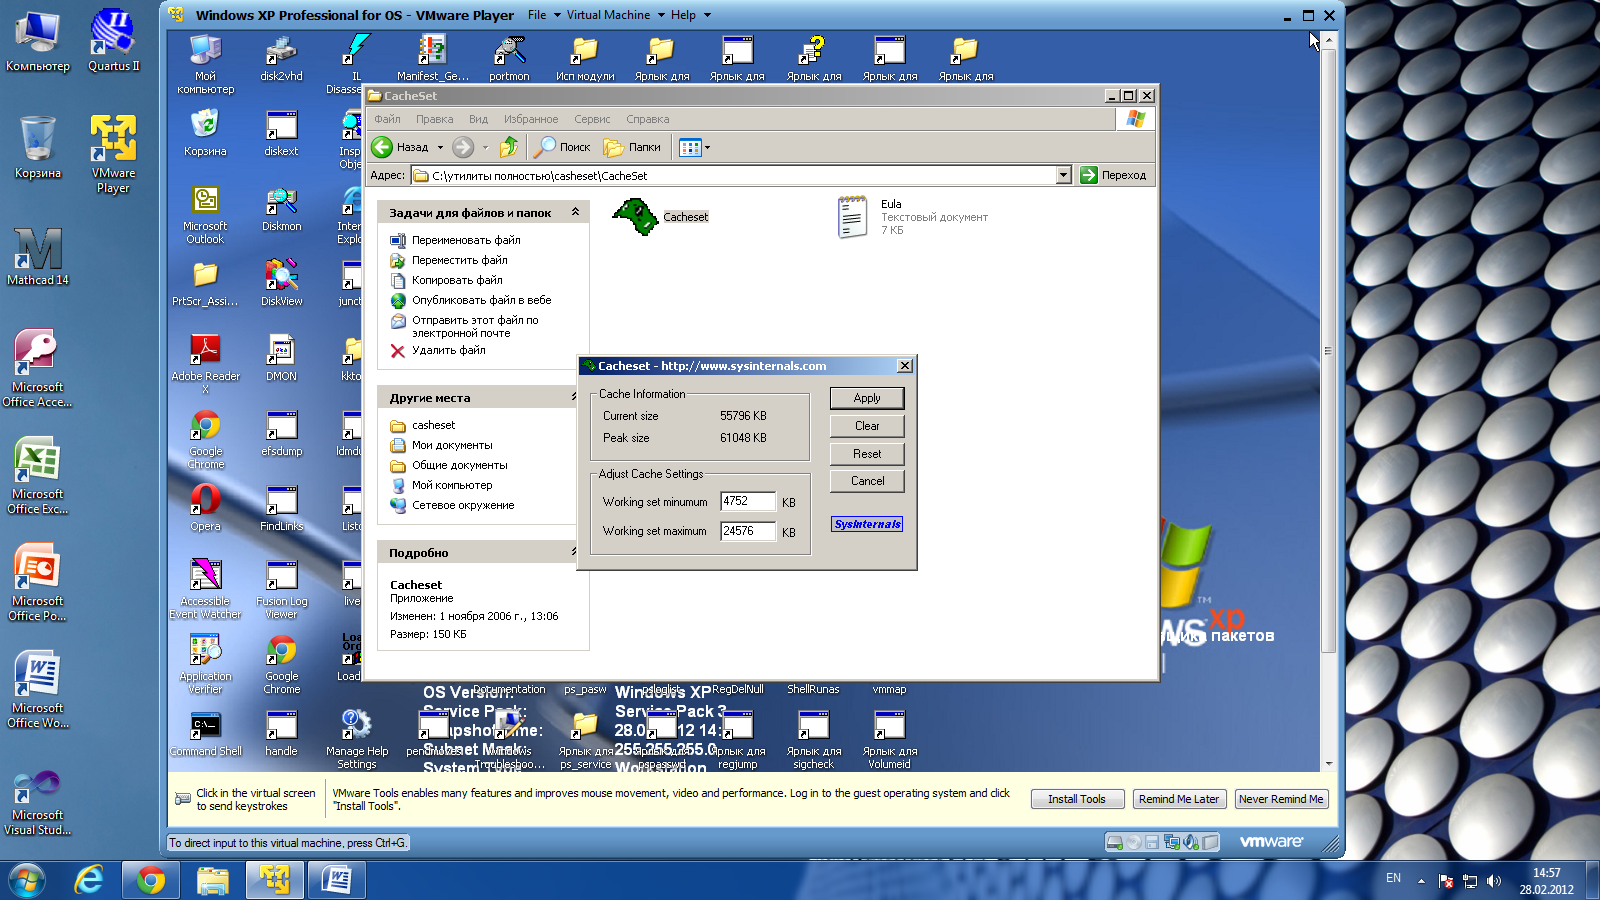
Task: Click the volume icon in system tray
Action: (x=1494, y=881)
